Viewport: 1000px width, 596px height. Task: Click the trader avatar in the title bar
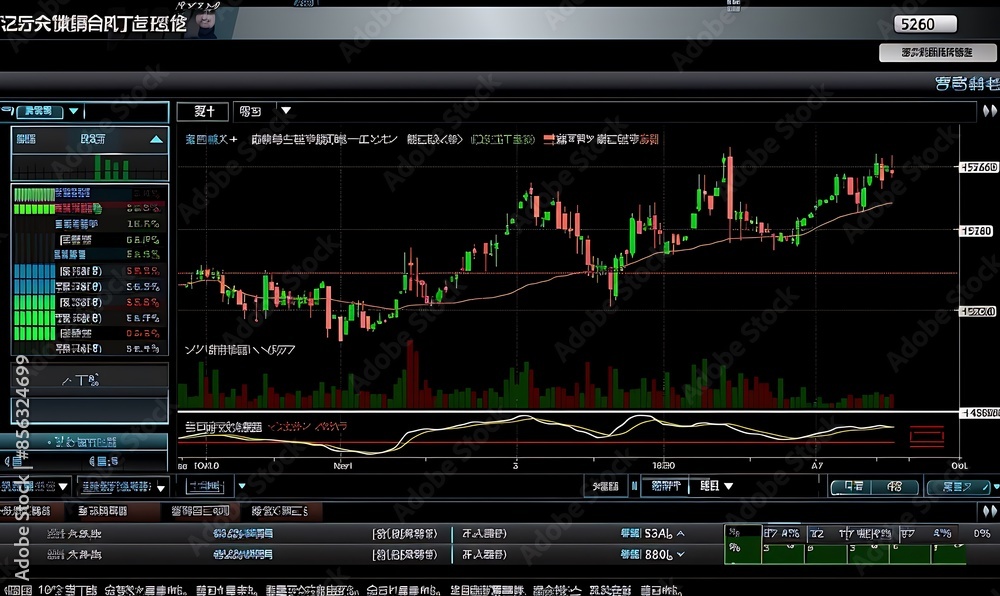pyautogui.click(x=205, y=23)
